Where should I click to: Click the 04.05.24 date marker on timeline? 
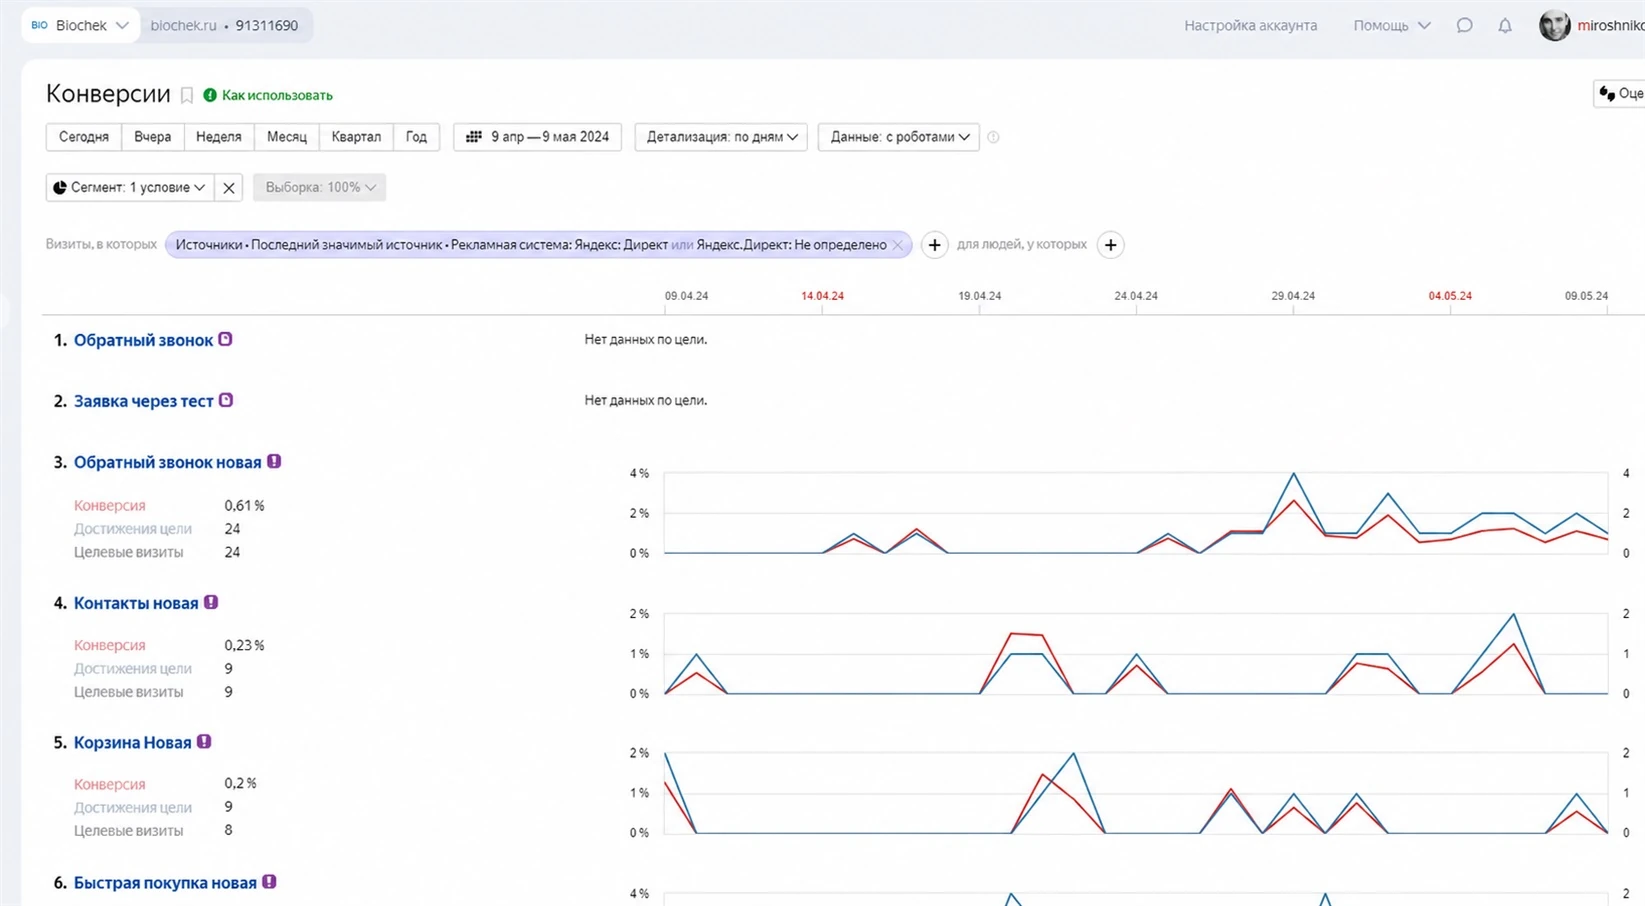point(1450,296)
